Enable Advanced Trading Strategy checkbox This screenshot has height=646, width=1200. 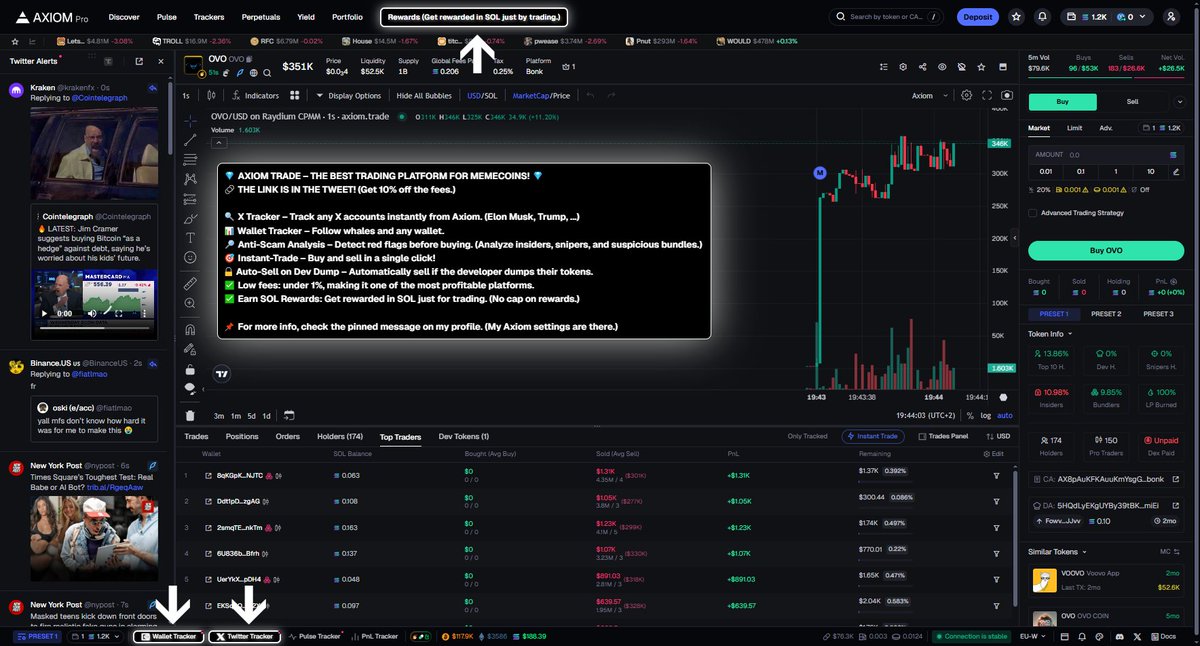[x=1033, y=212]
